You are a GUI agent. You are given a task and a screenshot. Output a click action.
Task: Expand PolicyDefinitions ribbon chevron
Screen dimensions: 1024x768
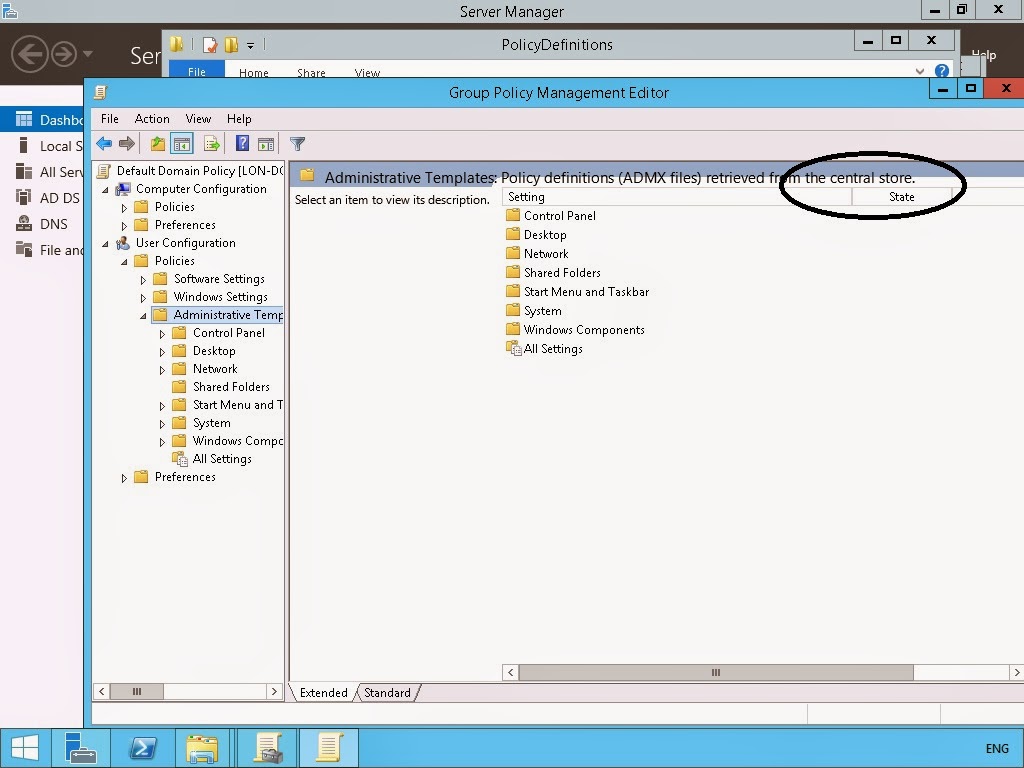(920, 71)
